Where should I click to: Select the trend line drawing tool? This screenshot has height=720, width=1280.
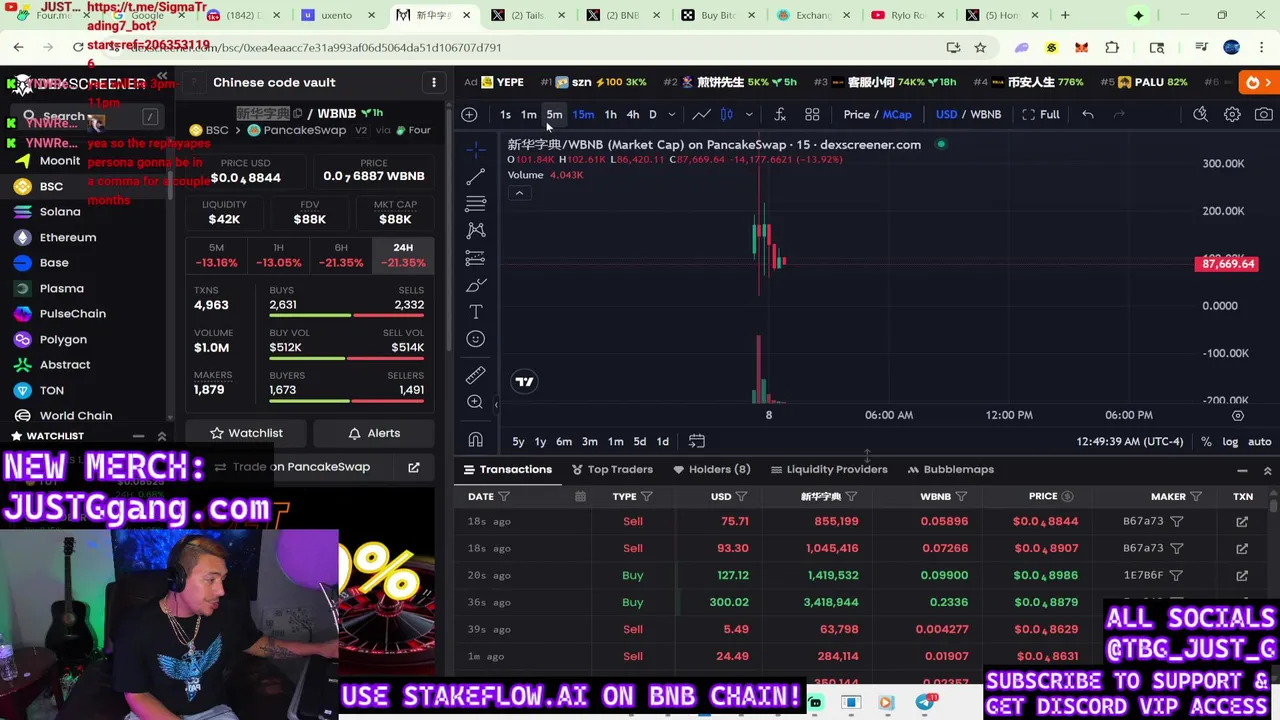tap(476, 177)
